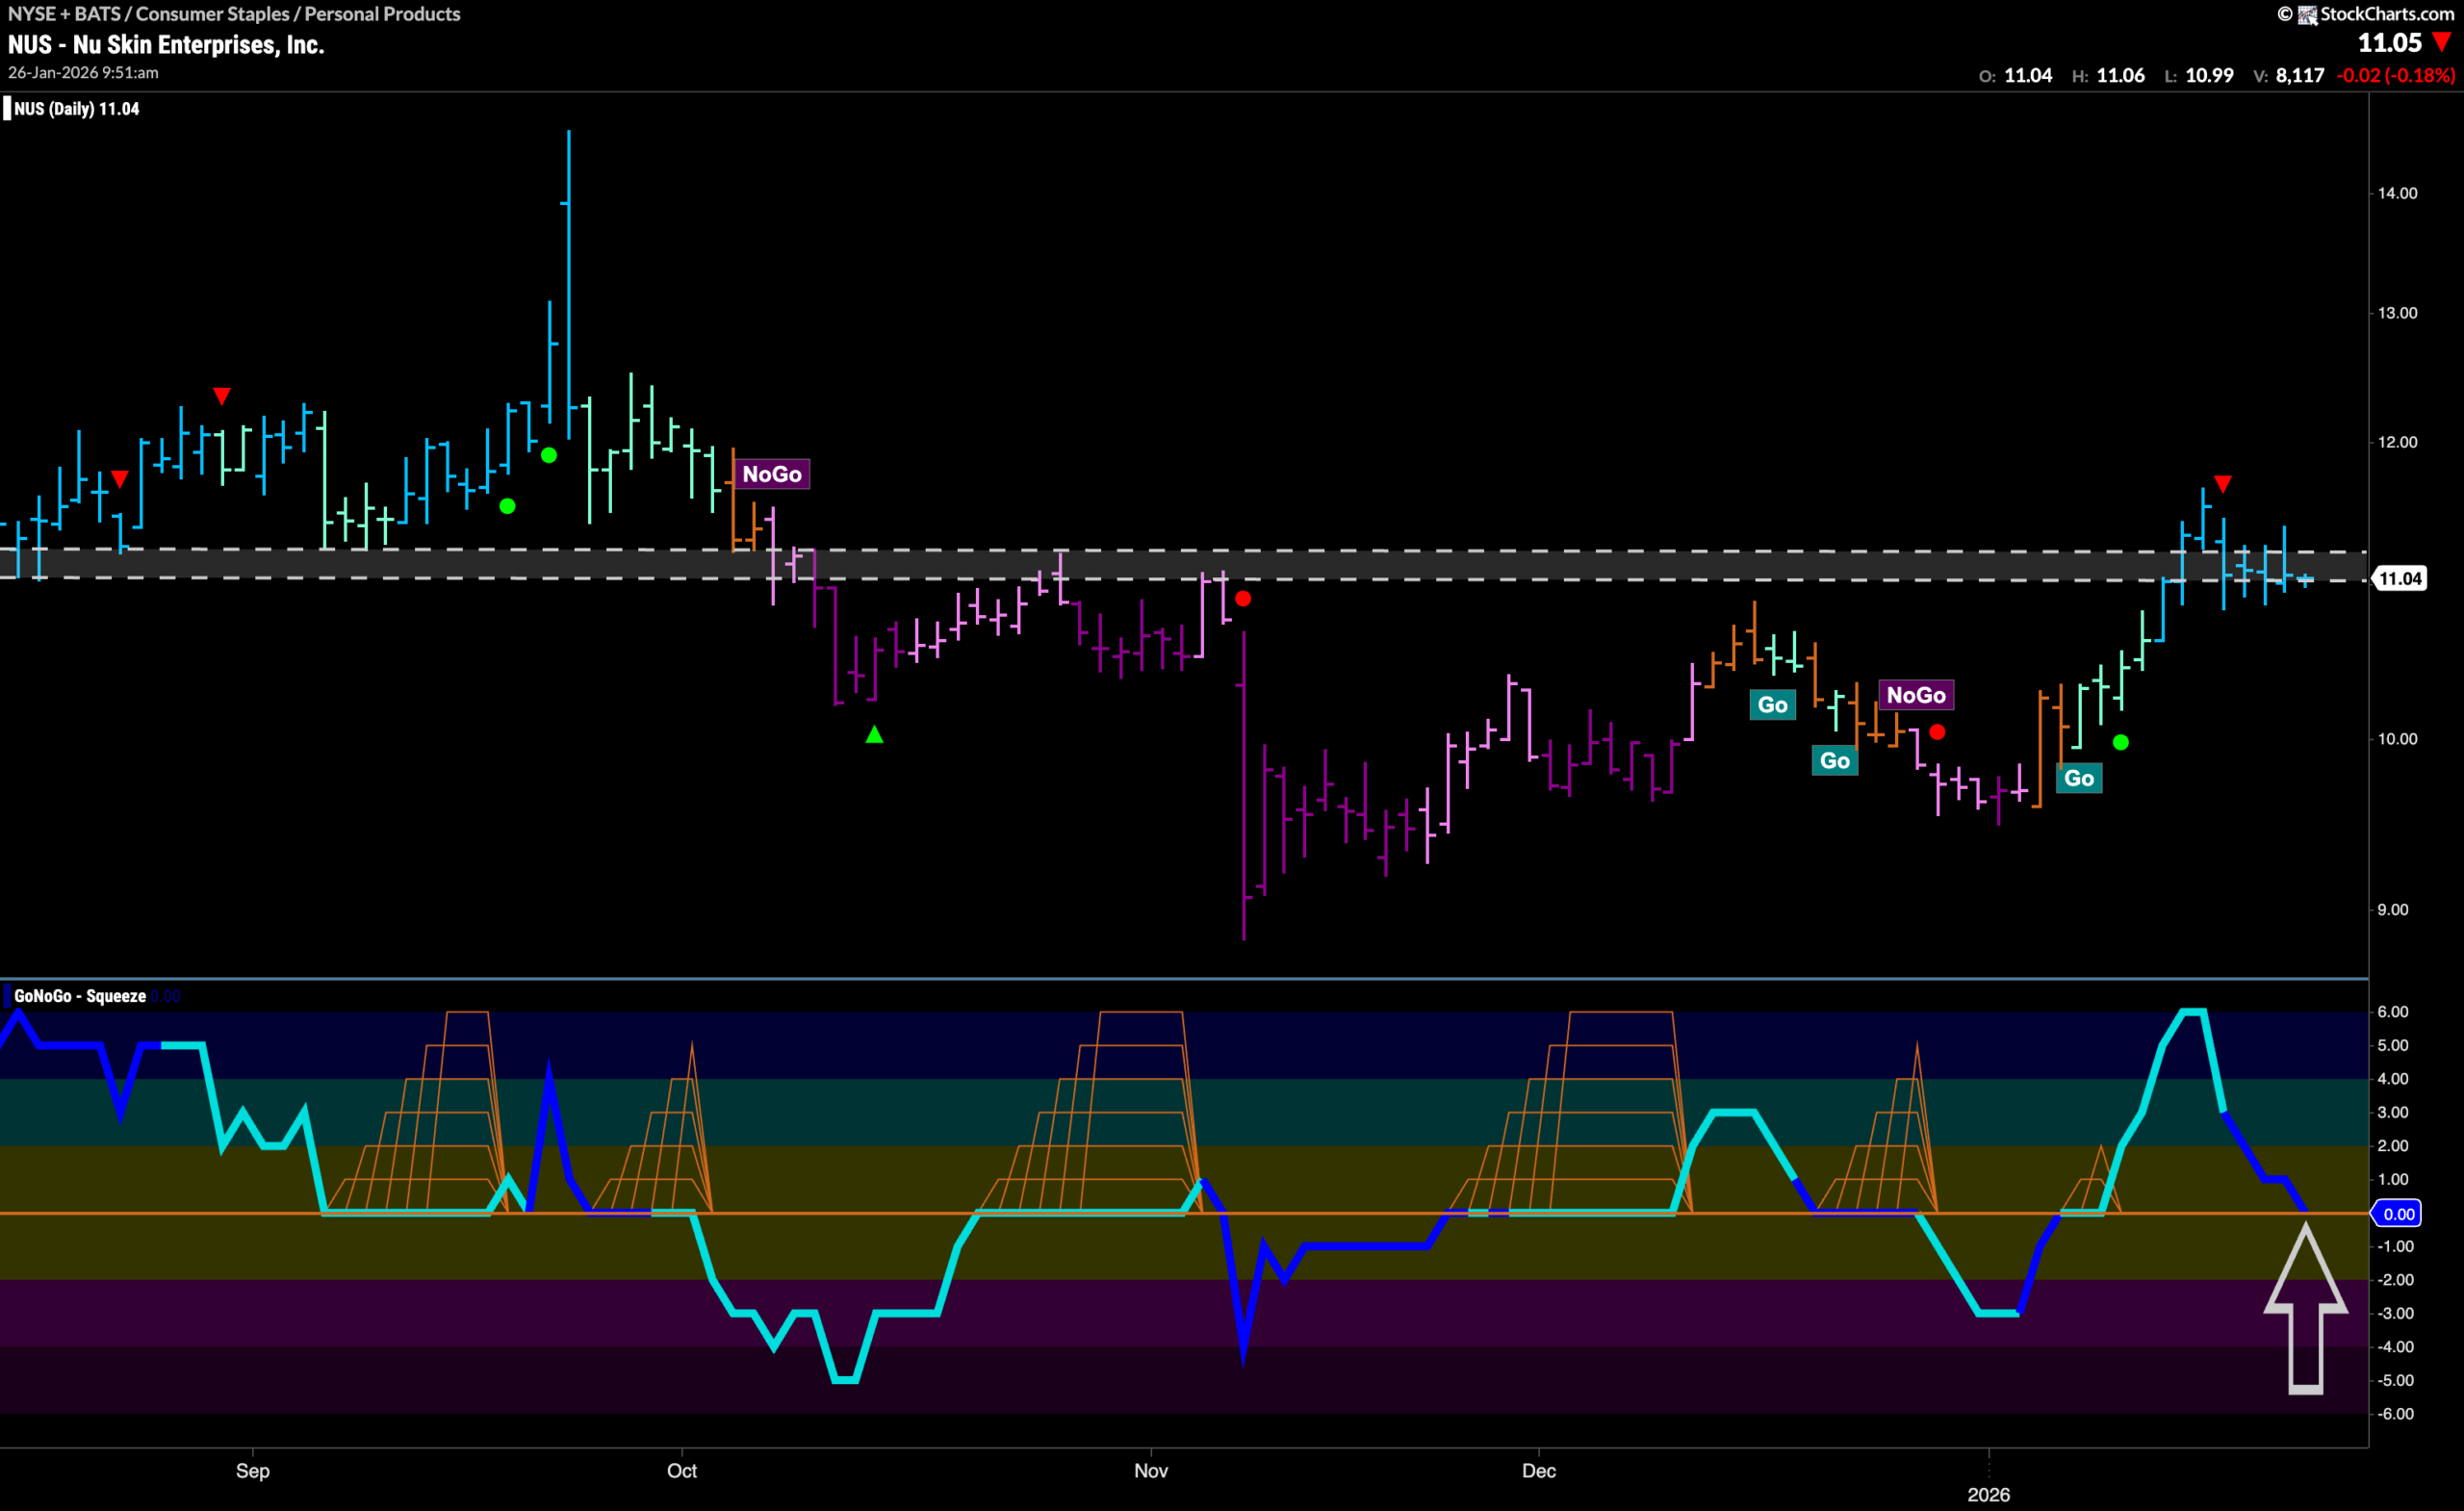The width and height of the screenshot is (2464, 1511).
Task: Click the red down triangle in late August
Action: 119,480
